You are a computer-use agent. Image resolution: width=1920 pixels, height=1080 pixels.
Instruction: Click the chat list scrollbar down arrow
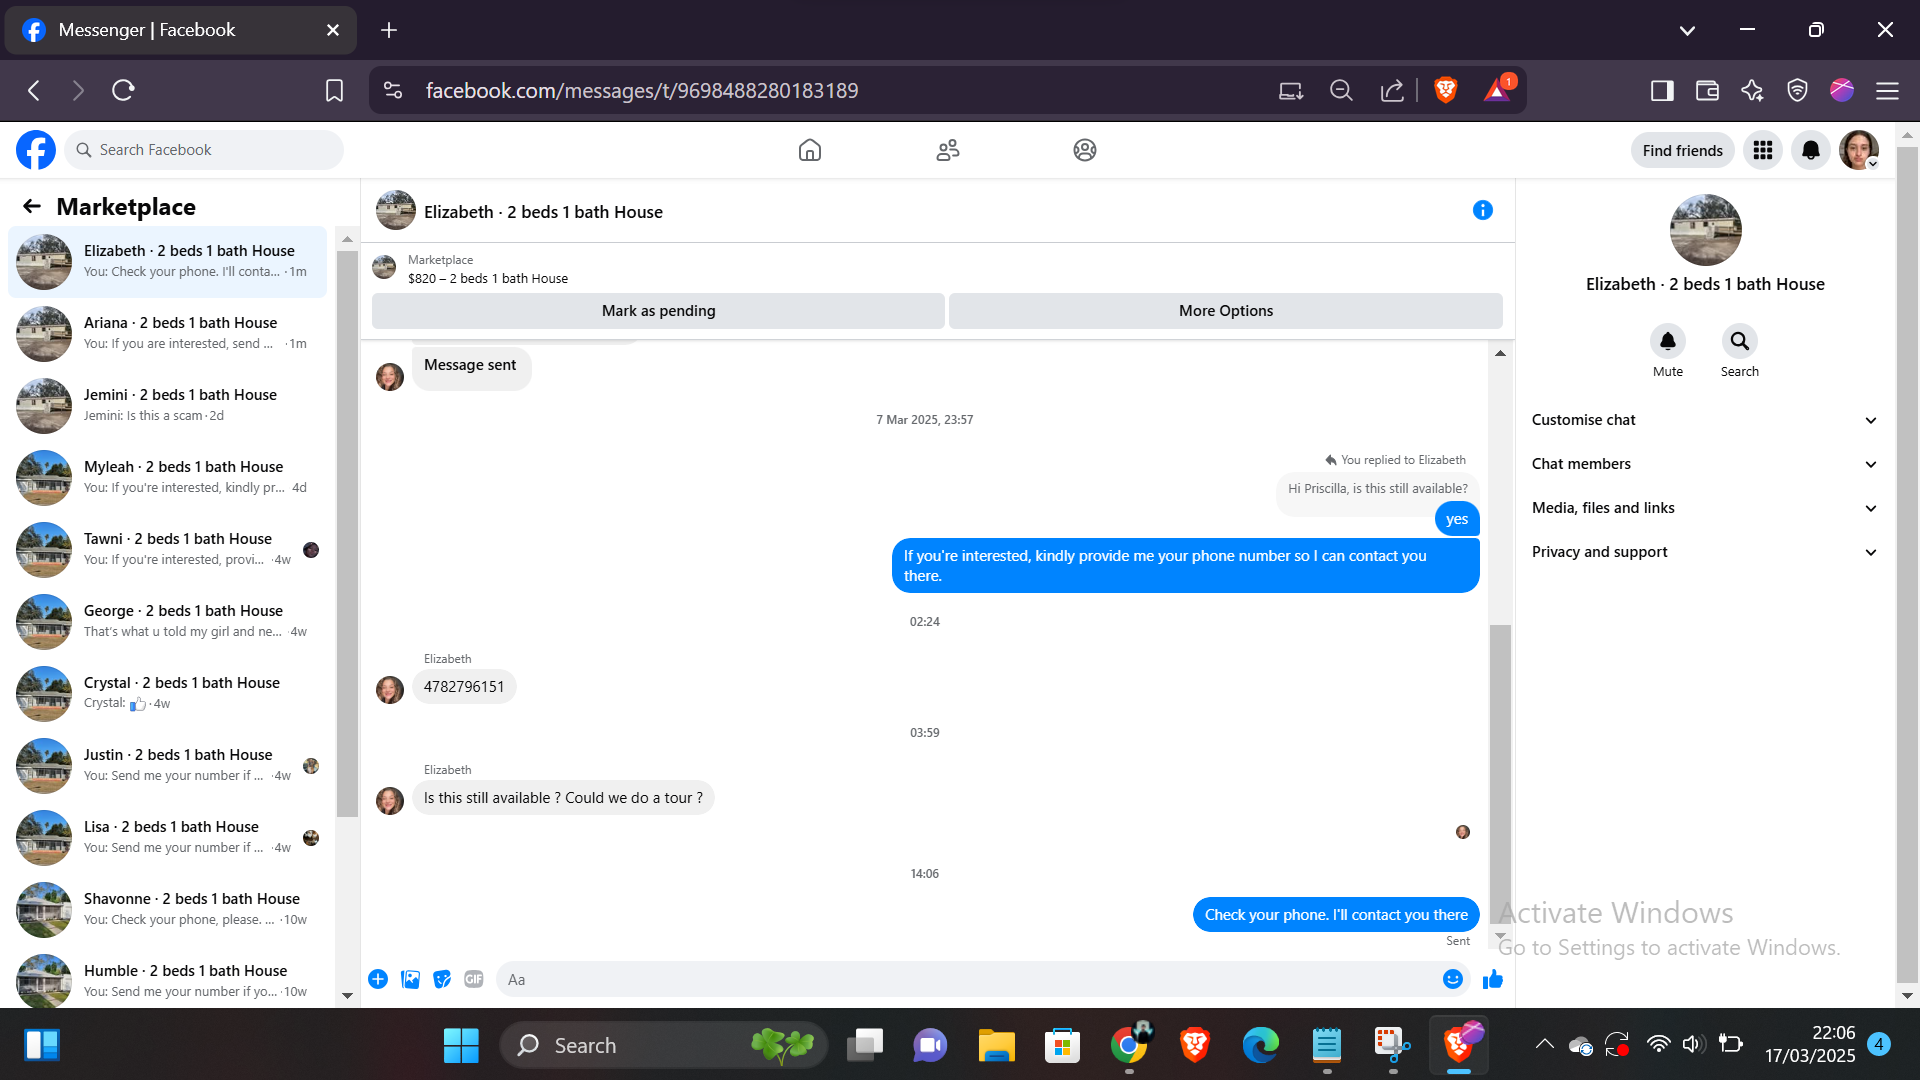pyautogui.click(x=347, y=996)
